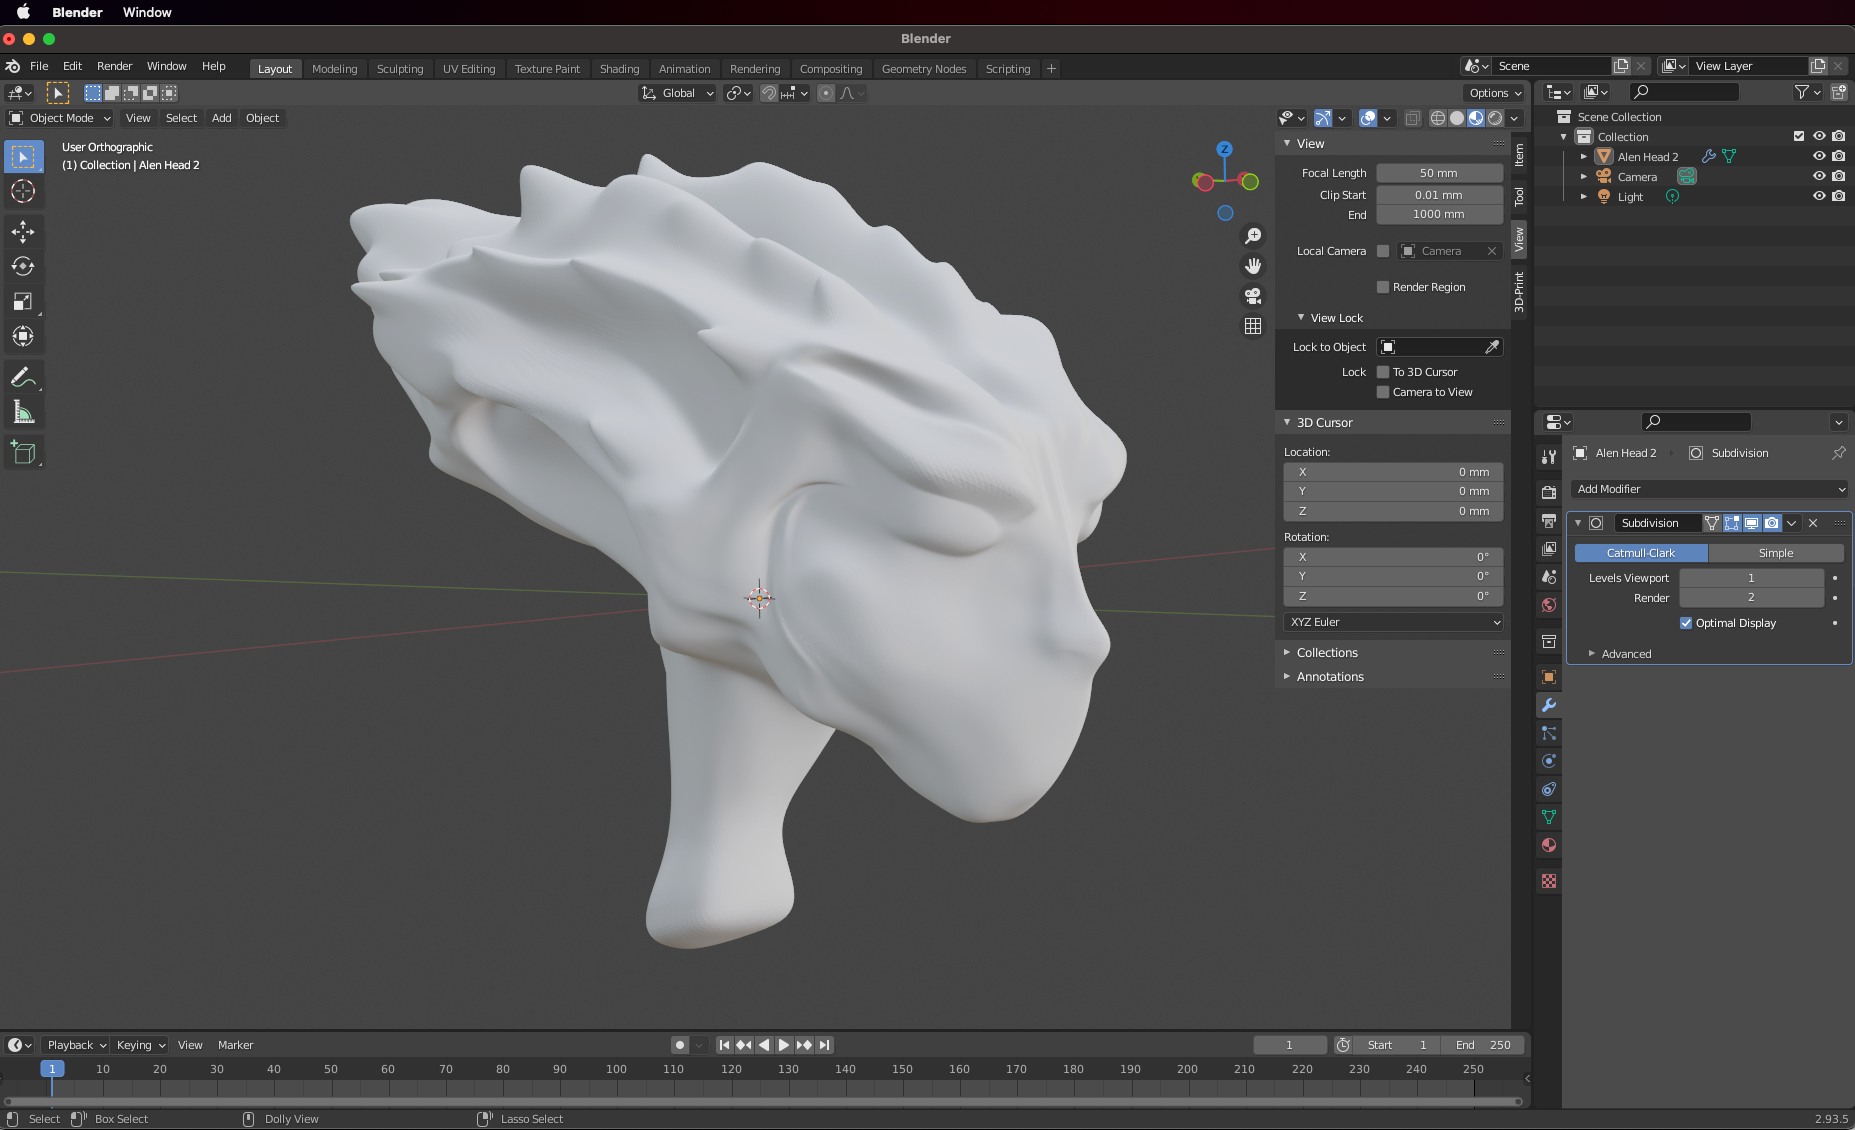This screenshot has height=1130, width=1855.
Task: Switch to orthographic grid view icon
Action: point(1252,326)
